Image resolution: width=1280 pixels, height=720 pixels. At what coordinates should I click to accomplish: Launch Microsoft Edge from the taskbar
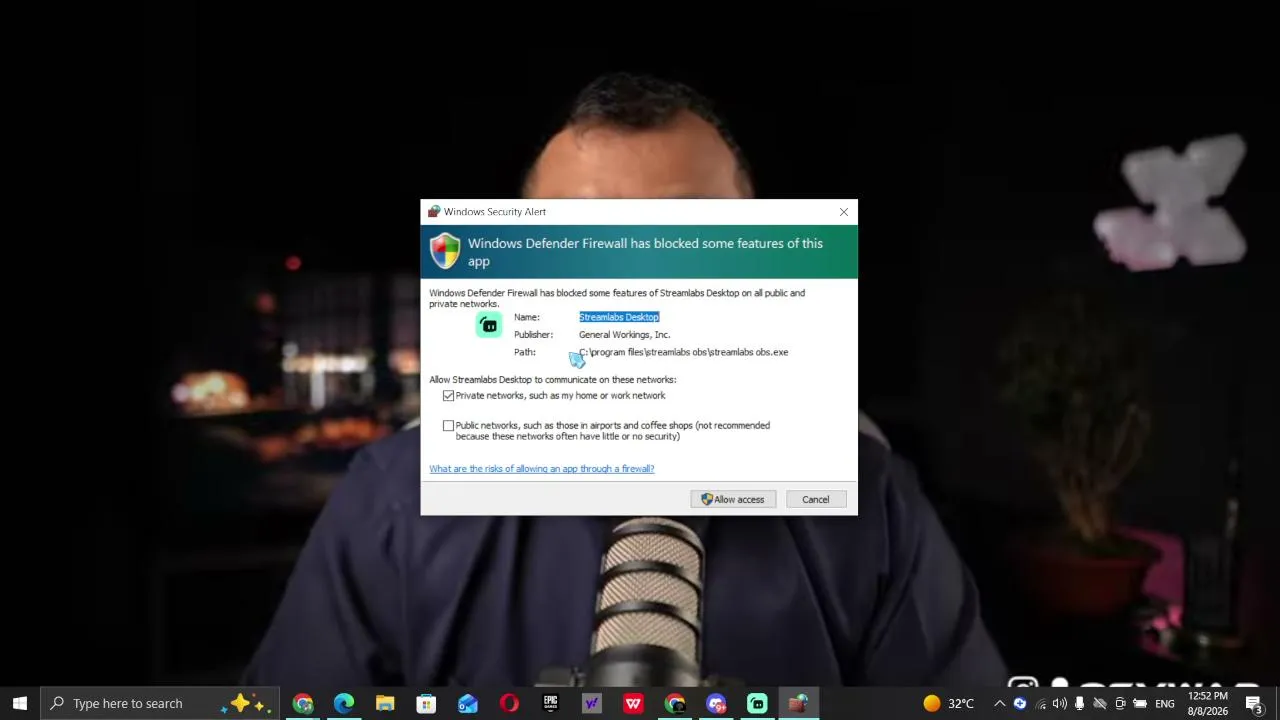pos(344,703)
